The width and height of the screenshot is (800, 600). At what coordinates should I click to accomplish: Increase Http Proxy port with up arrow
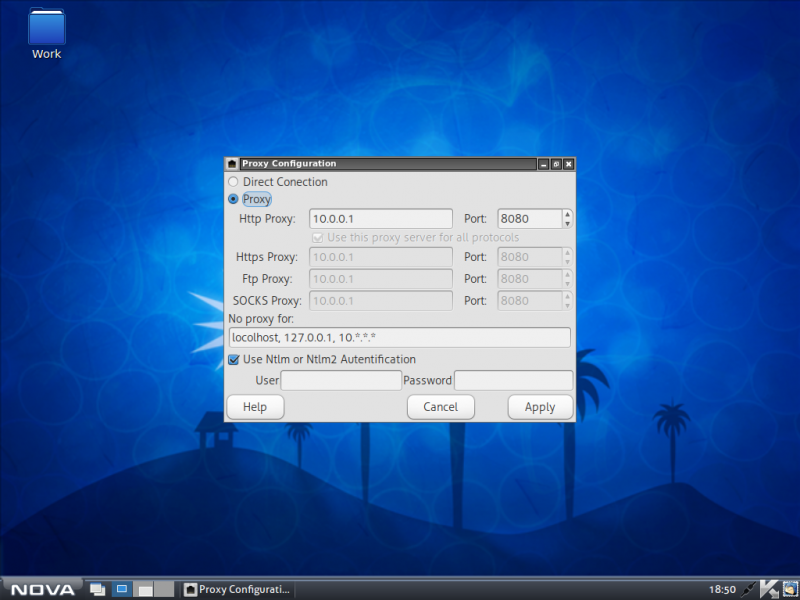(x=567, y=213)
